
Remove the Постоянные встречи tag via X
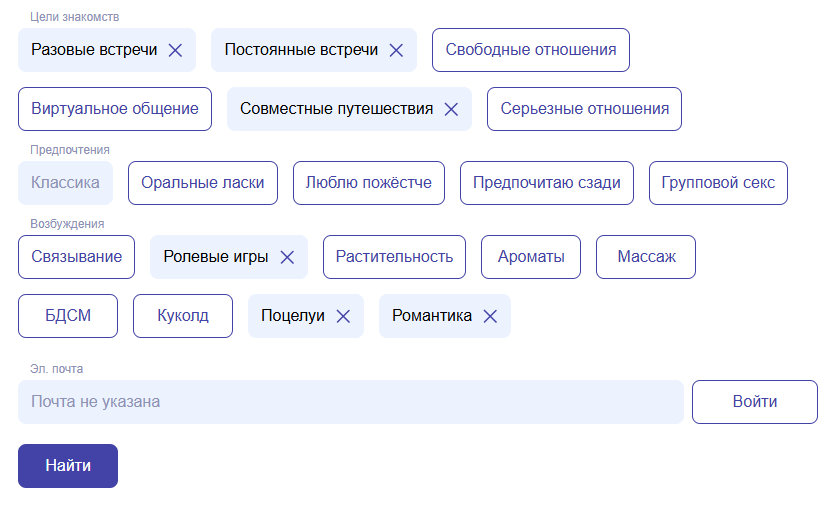pyautogui.click(x=396, y=50)
